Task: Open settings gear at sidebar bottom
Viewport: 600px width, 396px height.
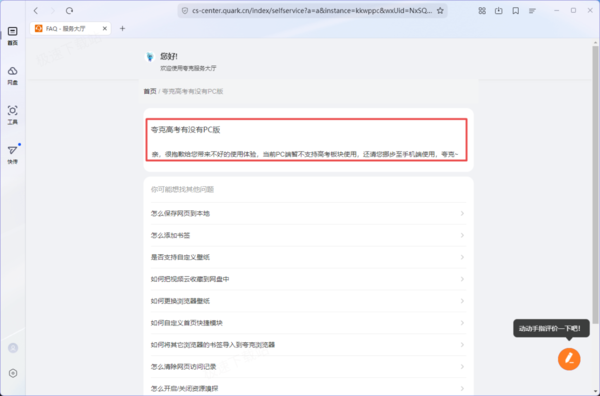Action: [13, 373]
